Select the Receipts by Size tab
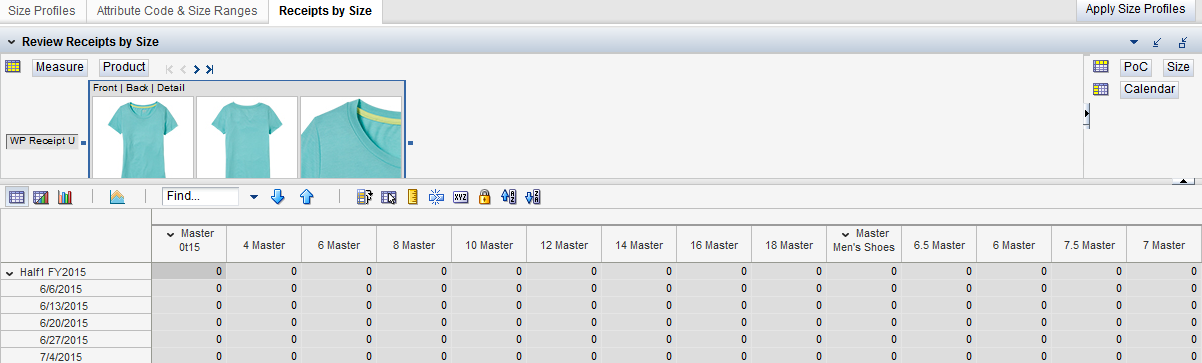 pos(325,11)
